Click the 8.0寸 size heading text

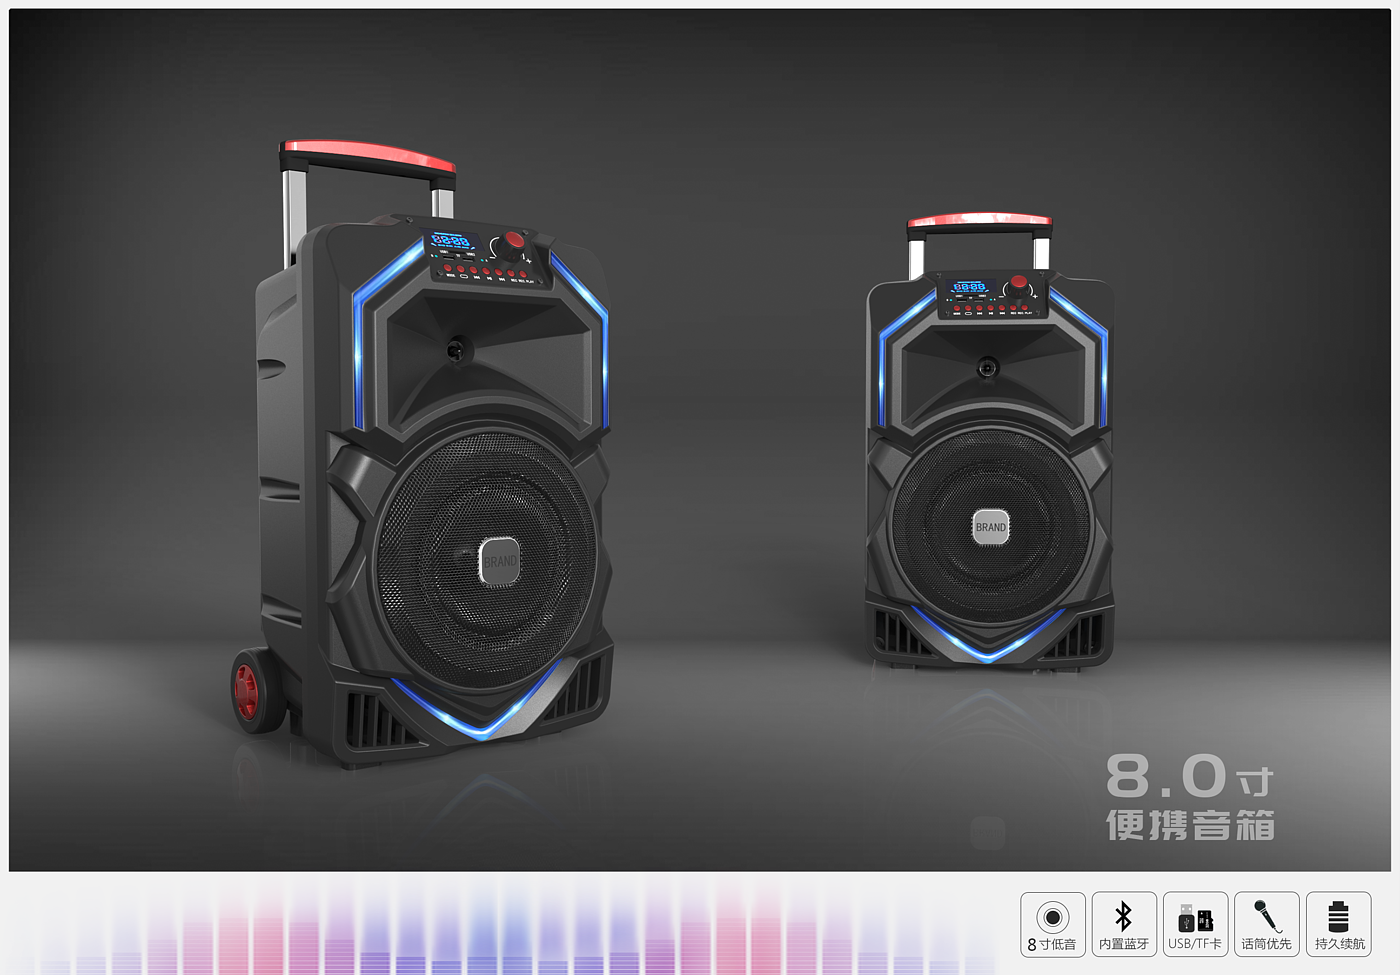click(1189, 777)
